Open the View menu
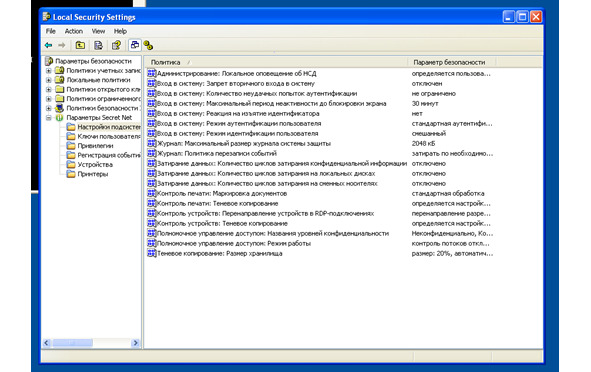 pos(98,31)
